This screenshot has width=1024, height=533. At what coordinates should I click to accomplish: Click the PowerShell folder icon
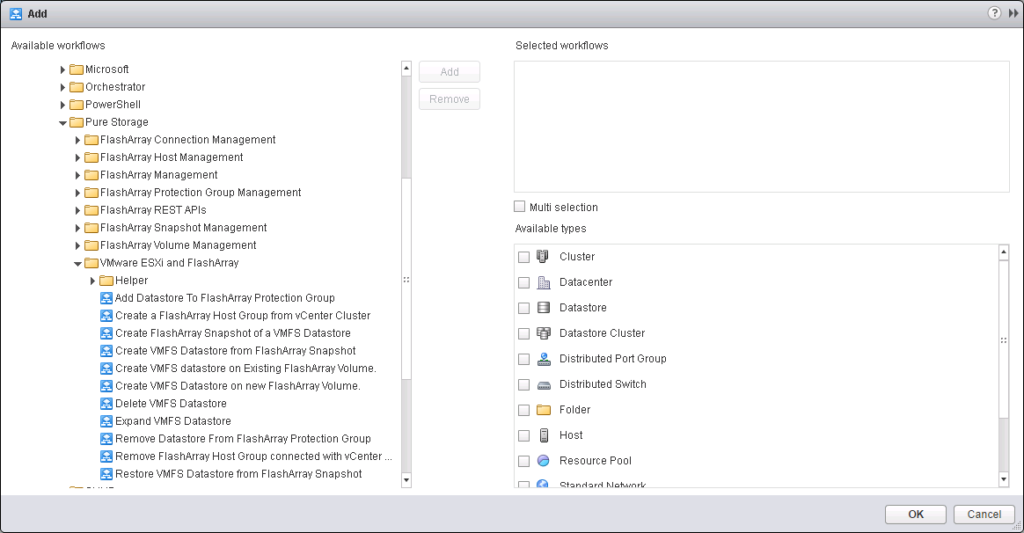76,105
